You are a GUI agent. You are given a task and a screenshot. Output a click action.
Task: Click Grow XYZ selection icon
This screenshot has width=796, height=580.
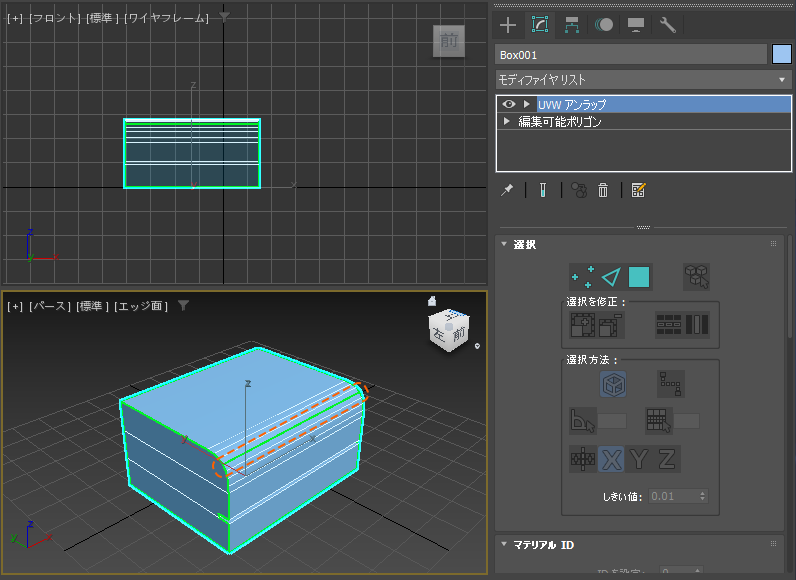point(583,325)
